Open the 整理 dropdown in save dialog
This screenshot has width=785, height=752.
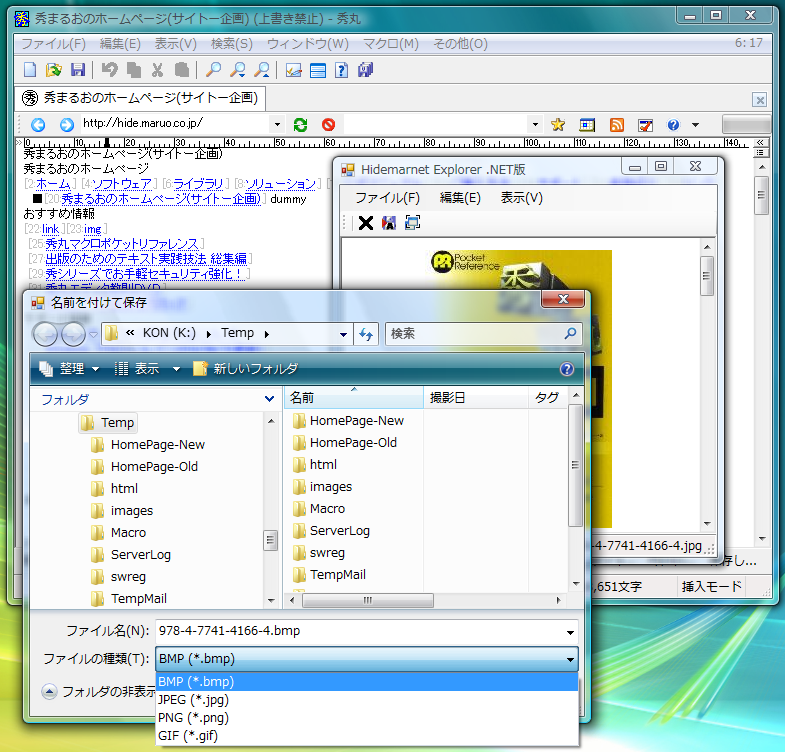pos(70,369)
